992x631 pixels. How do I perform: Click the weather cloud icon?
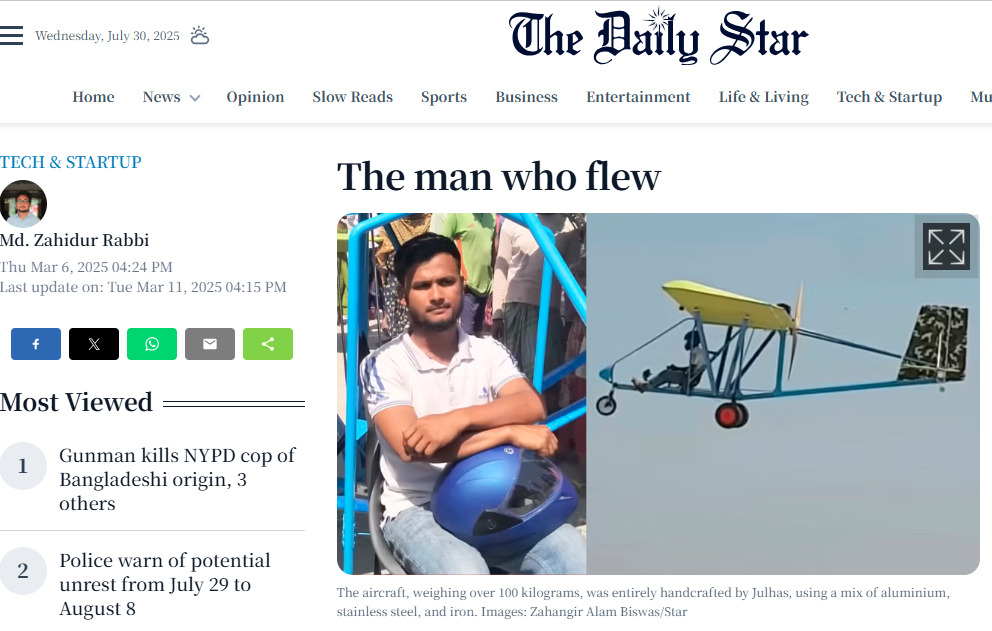click(200, 35)
